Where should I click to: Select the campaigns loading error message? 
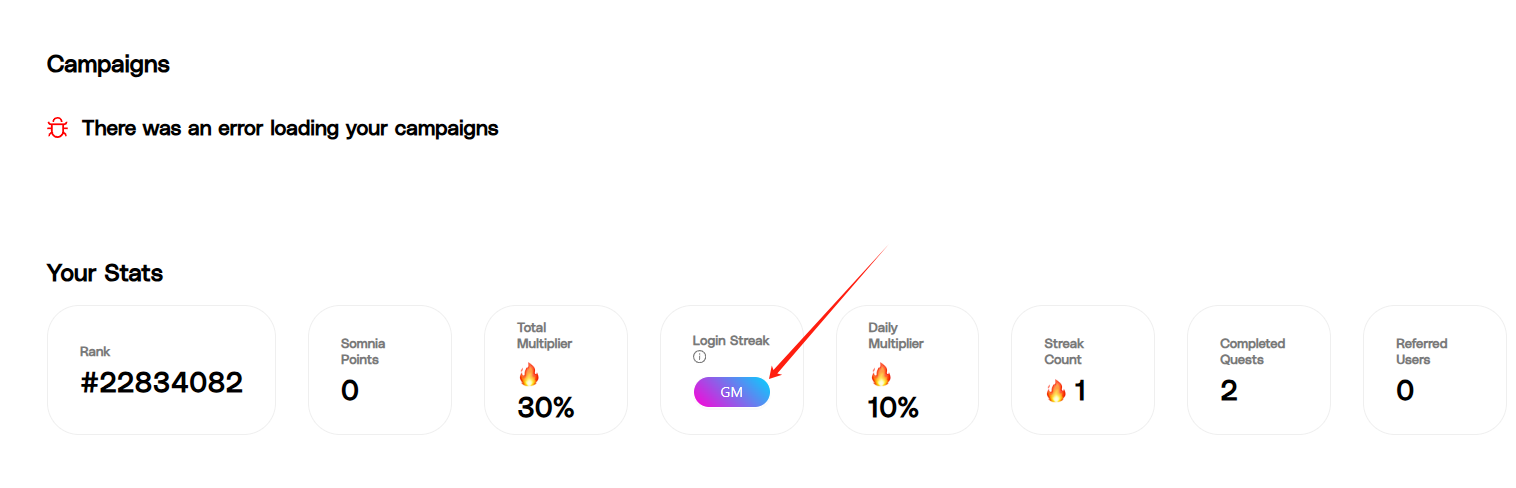pyautogui.click(x=290, y=128)
